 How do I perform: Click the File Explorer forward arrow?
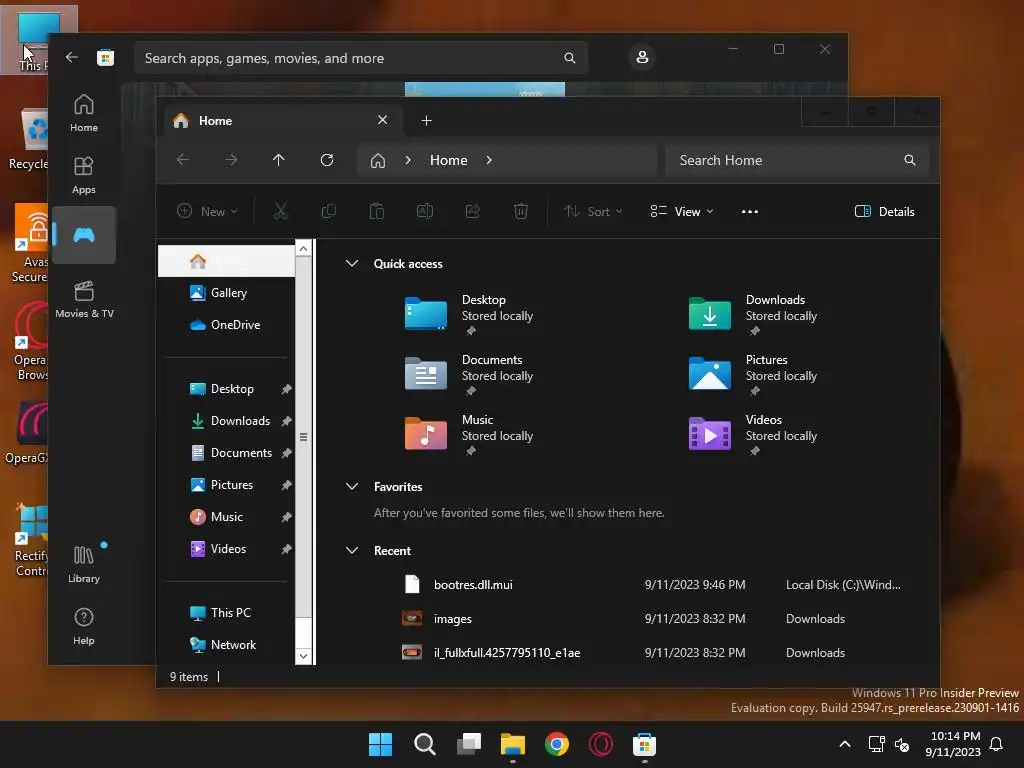coord(231,160)
